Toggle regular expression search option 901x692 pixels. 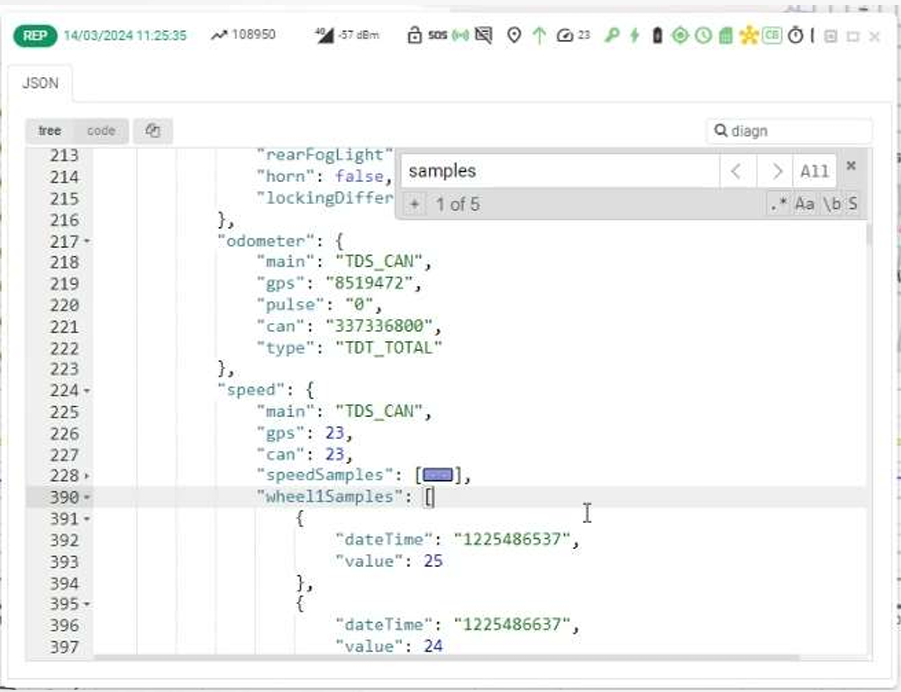pos(778,204)
